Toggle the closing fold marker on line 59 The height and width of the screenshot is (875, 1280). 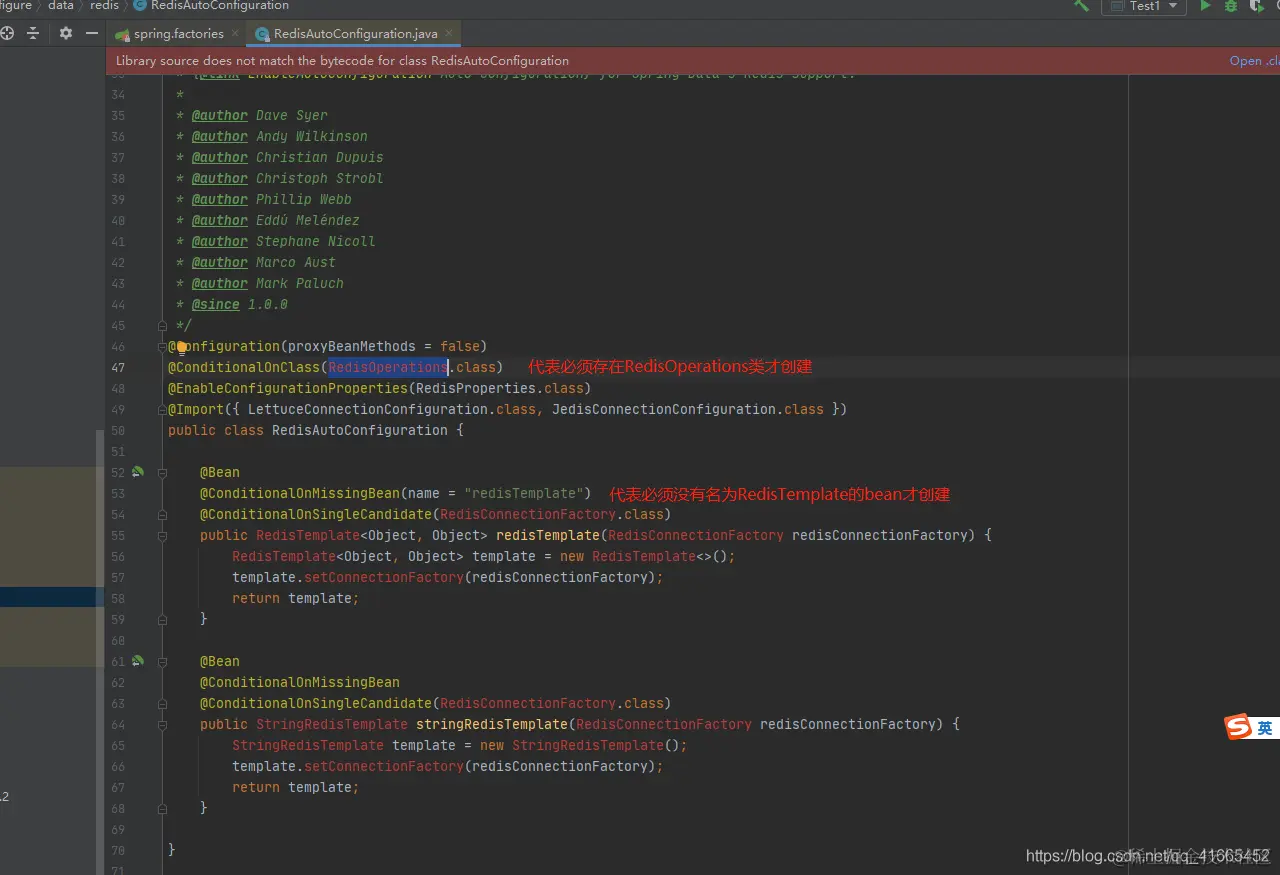tap(162, 620)
